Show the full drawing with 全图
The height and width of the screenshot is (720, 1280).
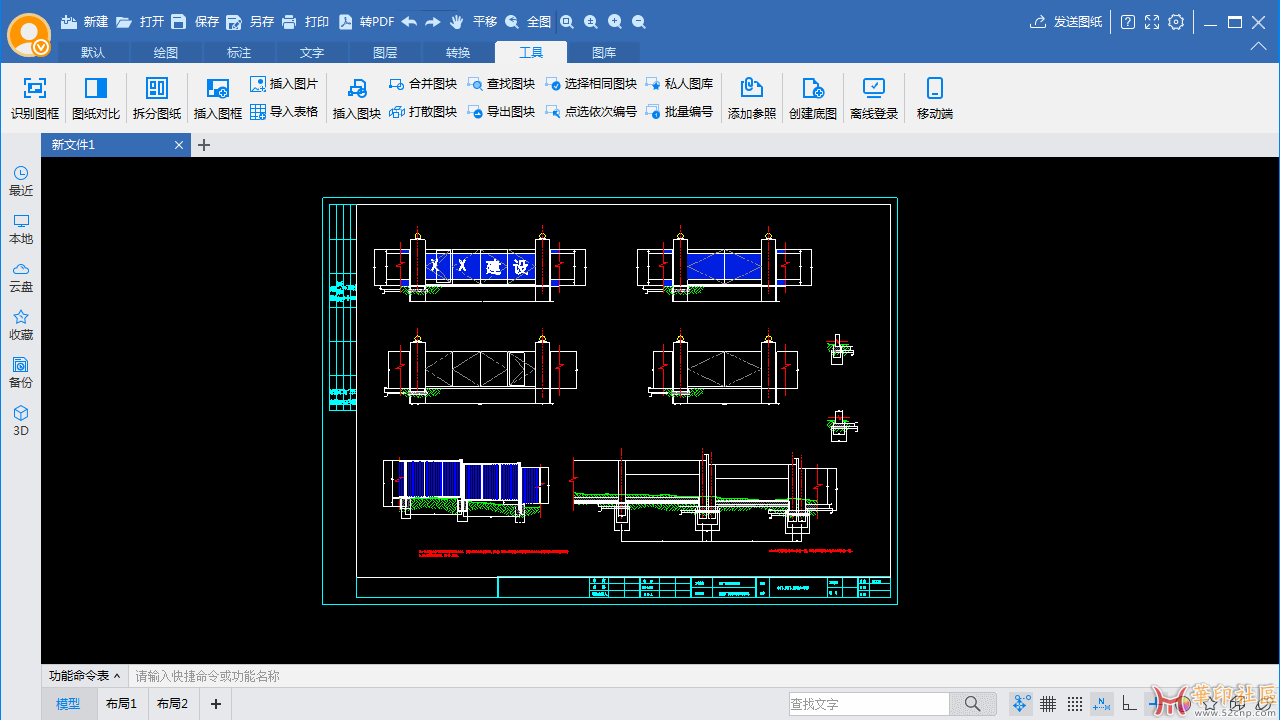coord(528,21)
